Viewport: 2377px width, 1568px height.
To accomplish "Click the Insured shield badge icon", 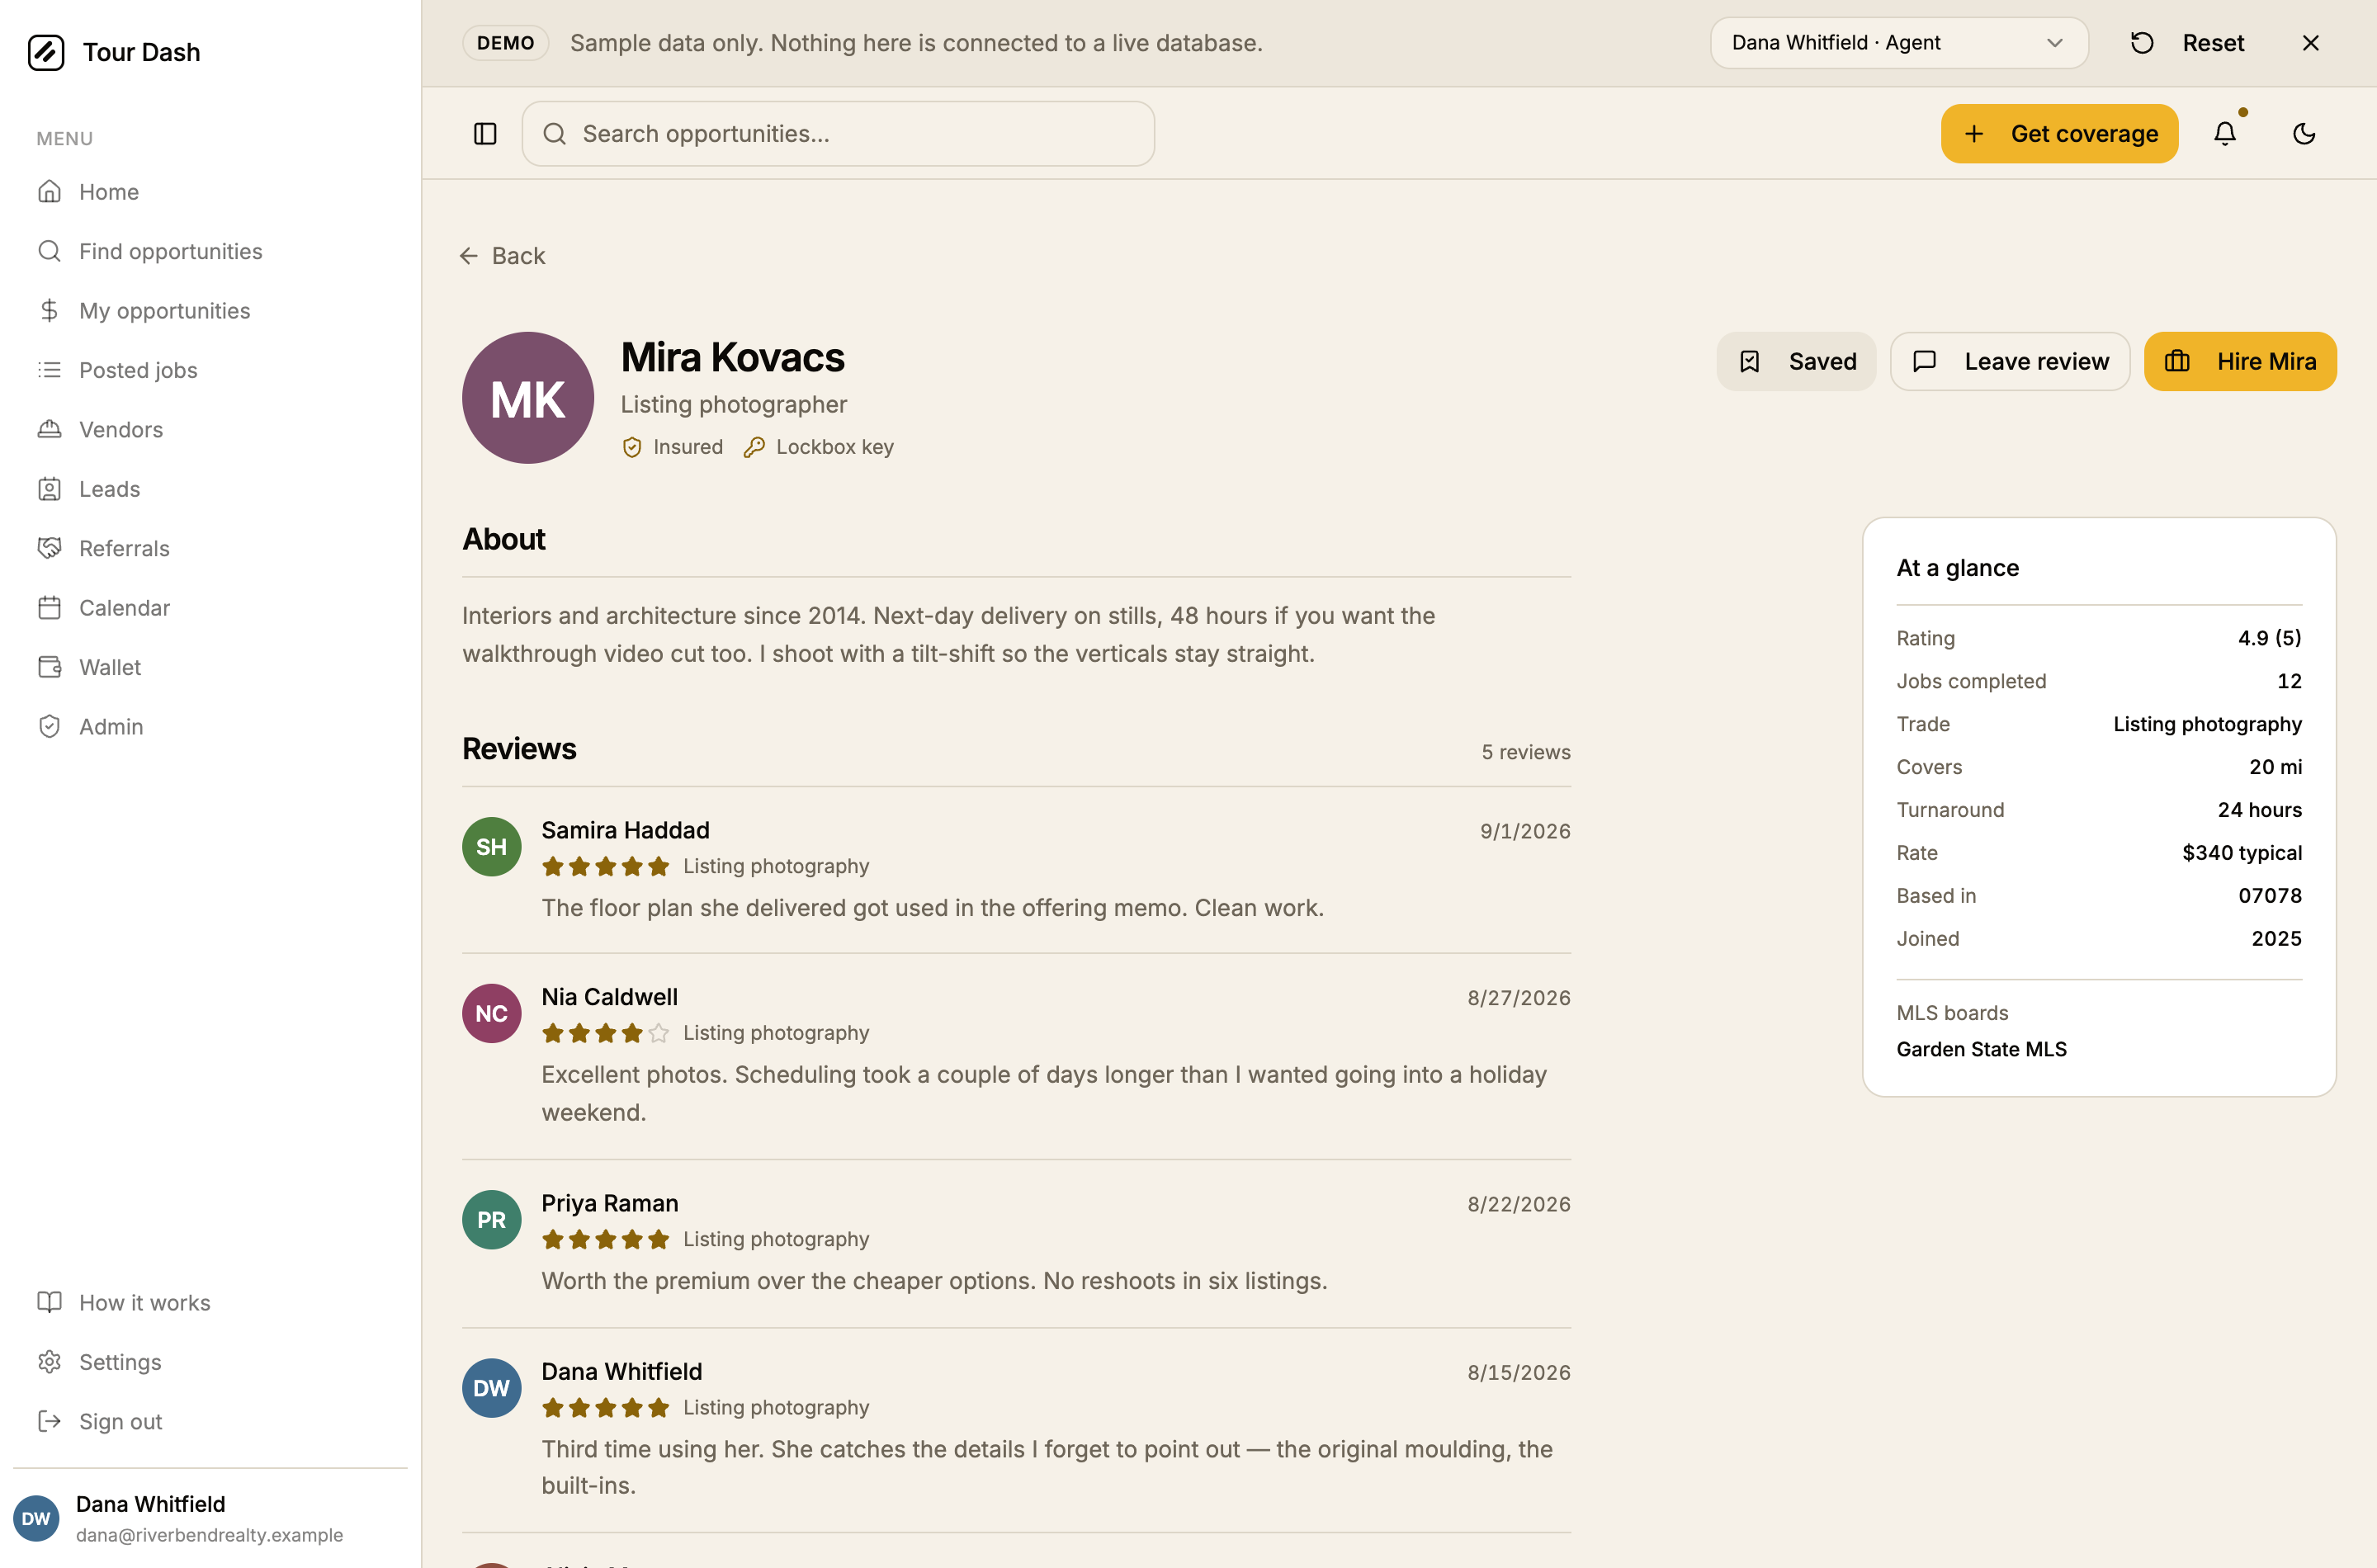I will click(632, 447).
